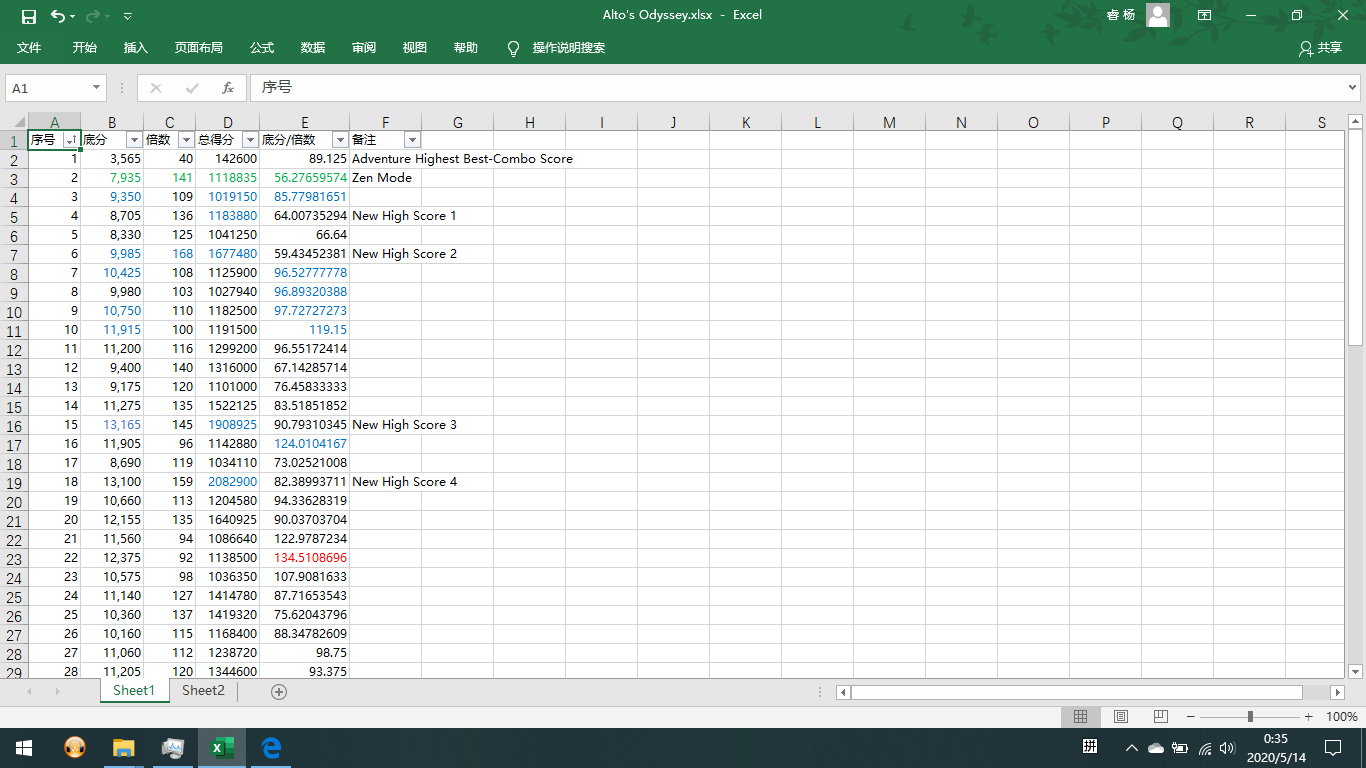Switch to Page Break Preview
This screenshot has width=1366, height=768.
(1160, 717)
